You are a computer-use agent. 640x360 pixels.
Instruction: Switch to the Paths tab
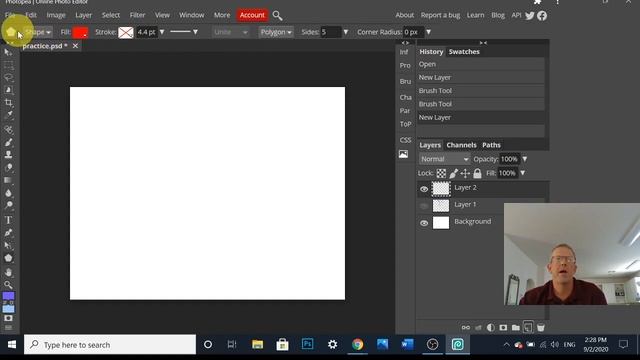pyautogui.click(x=491, y=145)
